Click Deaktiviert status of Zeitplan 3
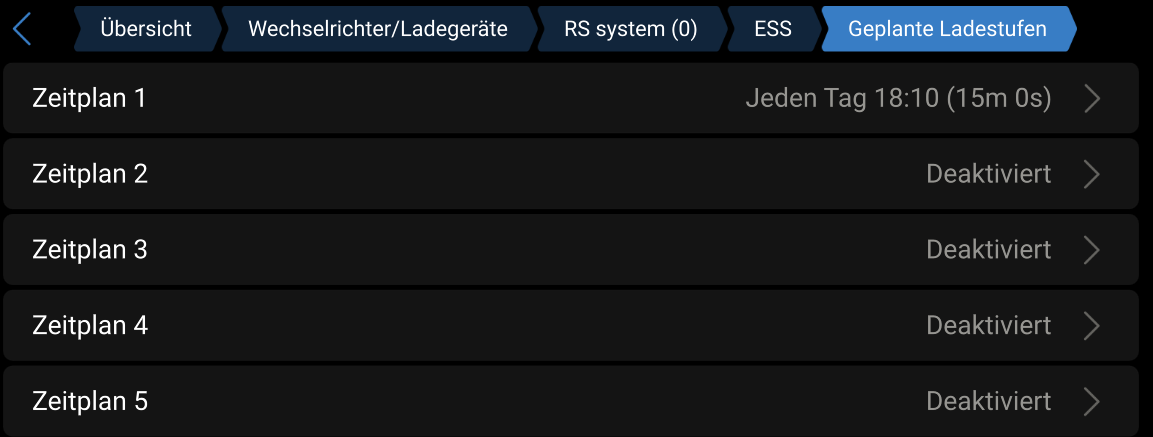This screenshot has width=1153, height=437. tap(988, 250)
